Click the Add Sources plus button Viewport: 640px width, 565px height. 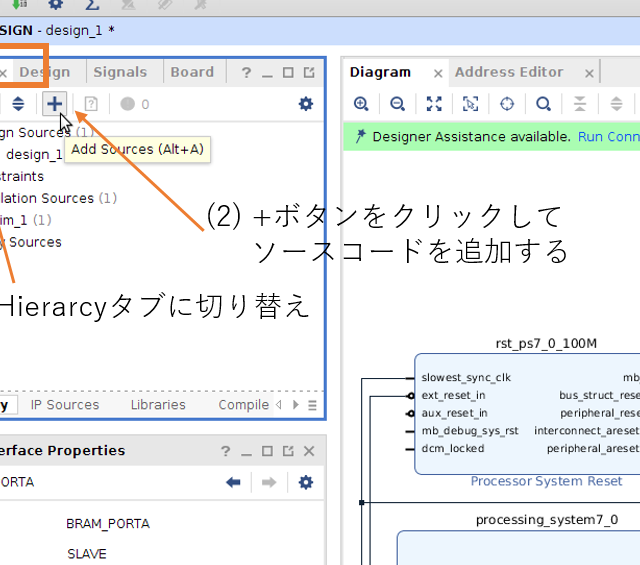coord(54,103)
